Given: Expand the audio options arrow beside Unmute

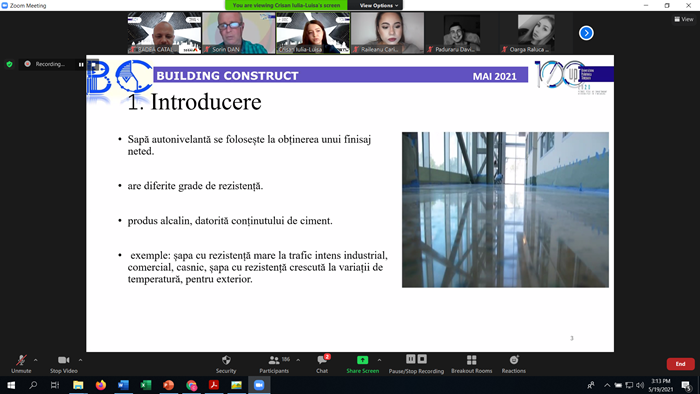Looking at the screenshot, I should (x=36, y=360).
